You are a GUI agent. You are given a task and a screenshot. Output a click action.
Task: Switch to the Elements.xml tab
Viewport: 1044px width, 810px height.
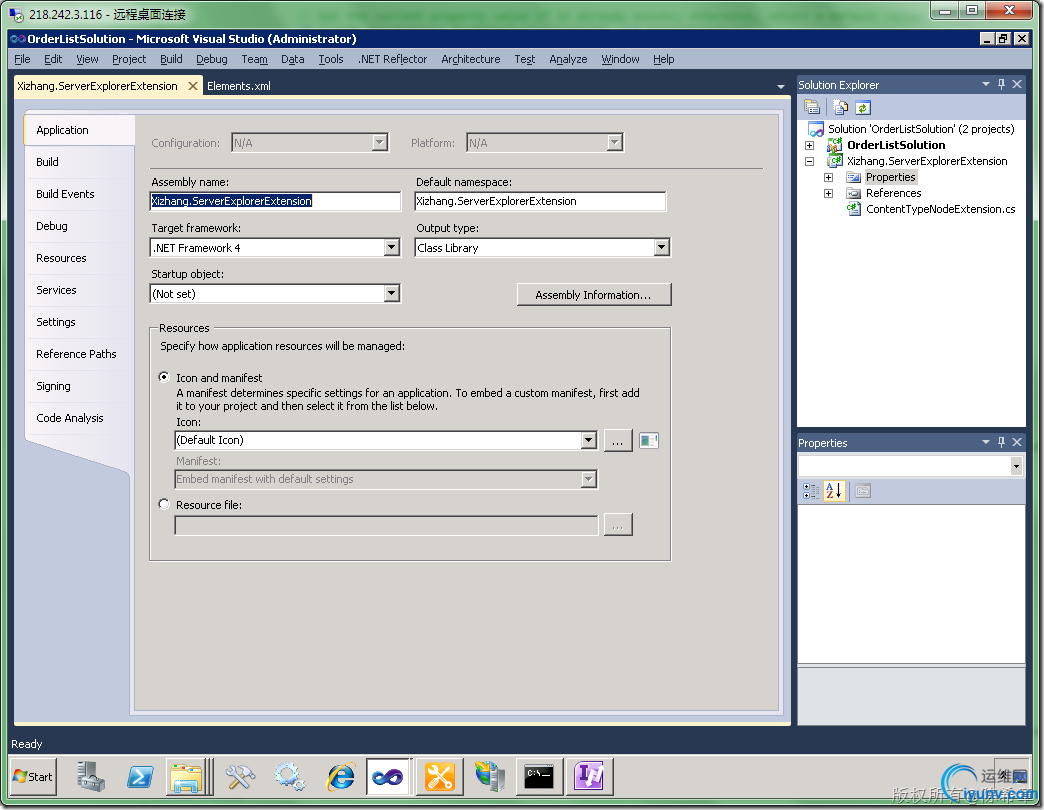pyautogui.click(x=239, y=86)
